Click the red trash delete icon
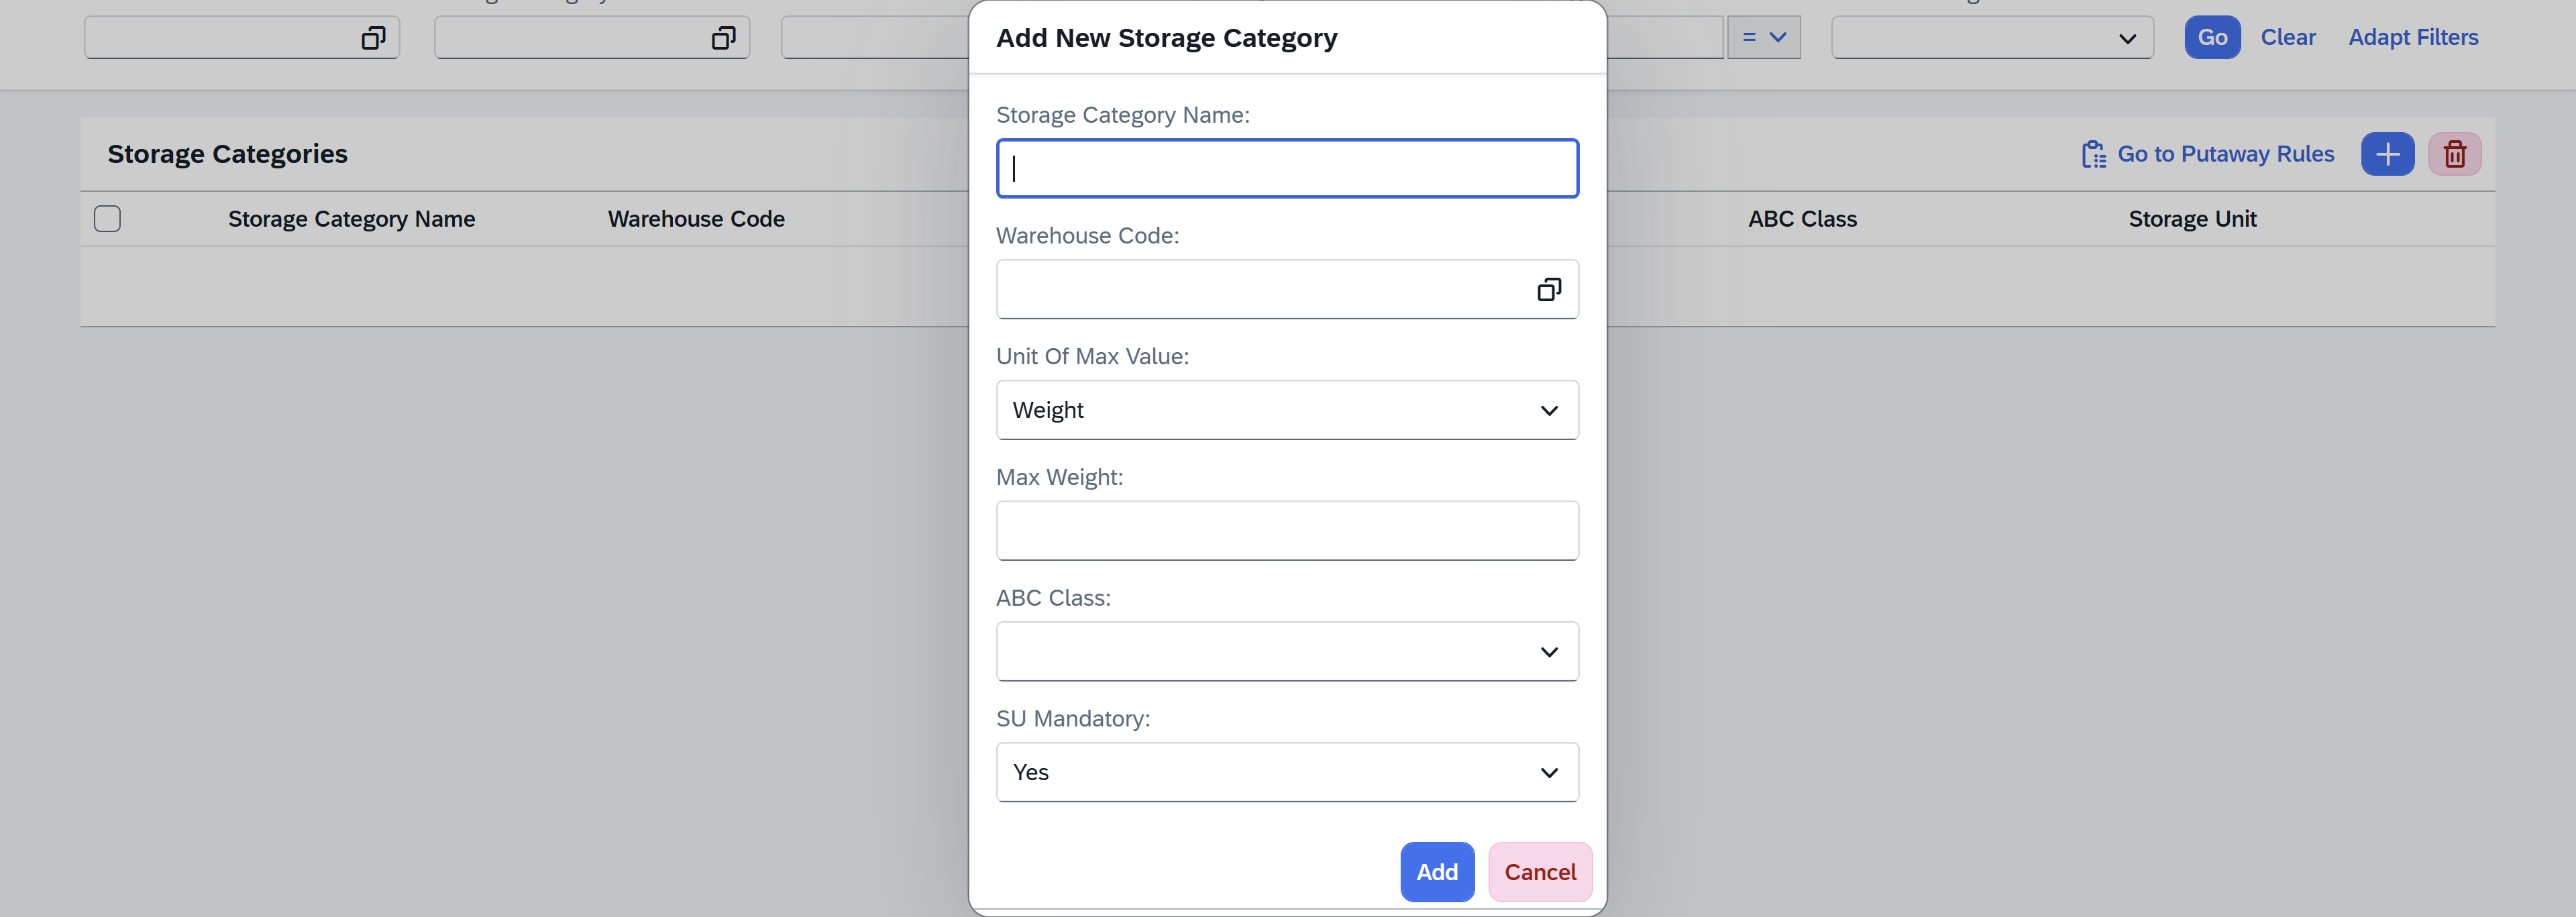Viewport: 2576px width, 917px height. point(2454,154)
